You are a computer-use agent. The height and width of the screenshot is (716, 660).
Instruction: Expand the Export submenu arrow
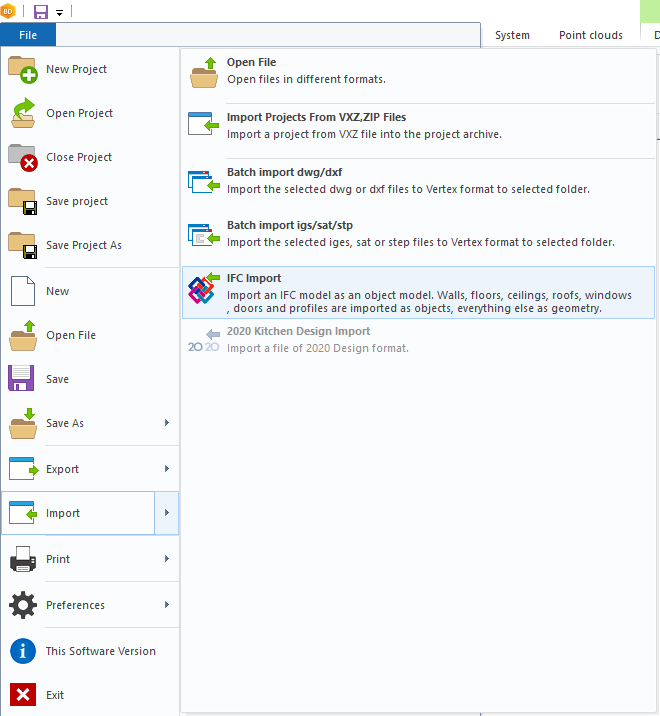click(167, 469)
